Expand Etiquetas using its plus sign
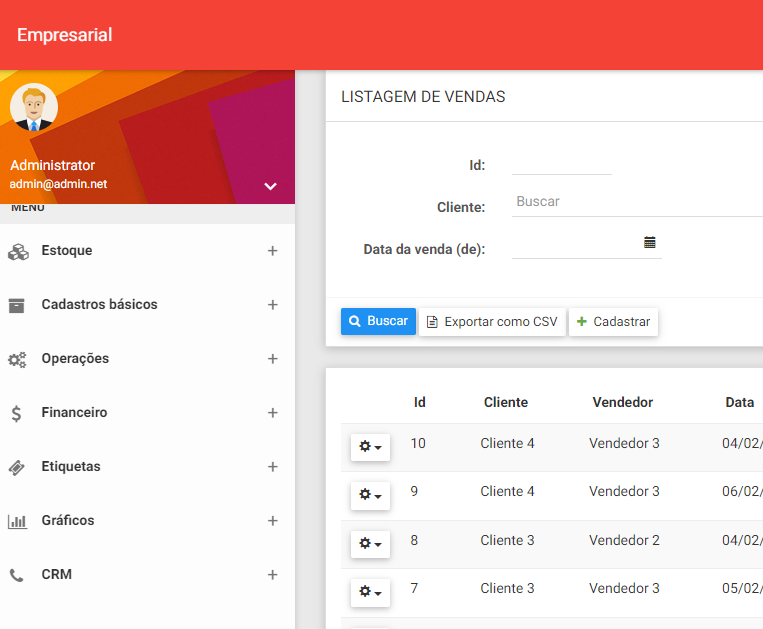 272,467
